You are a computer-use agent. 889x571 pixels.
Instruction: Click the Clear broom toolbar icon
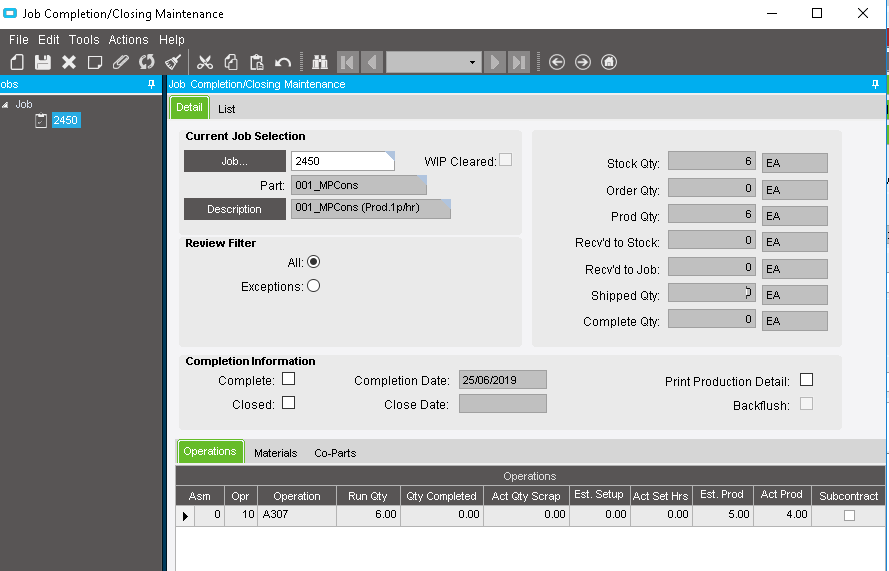click(x=173, y=62)
